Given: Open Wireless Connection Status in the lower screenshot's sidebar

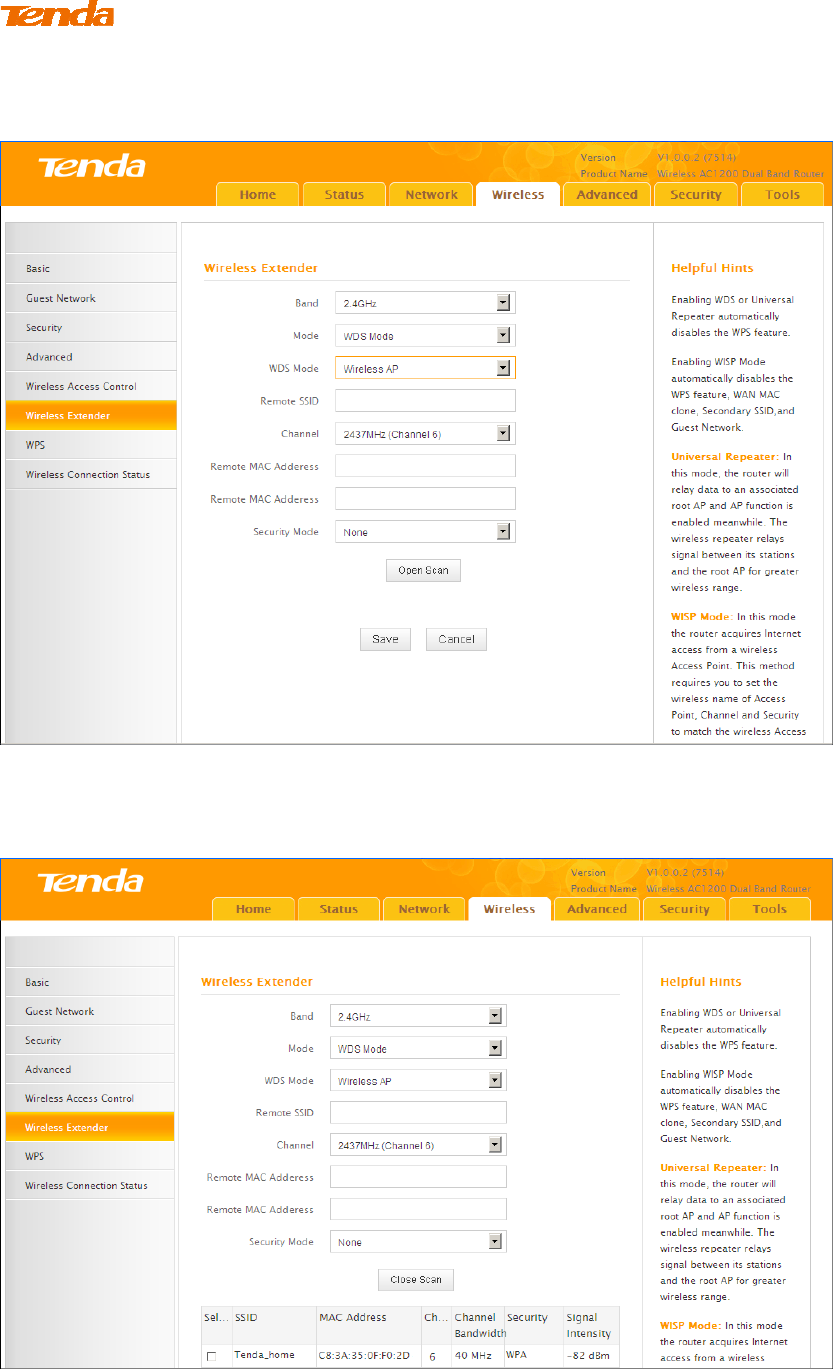Looking at the screenshot, I should (x=90, y=1185).
